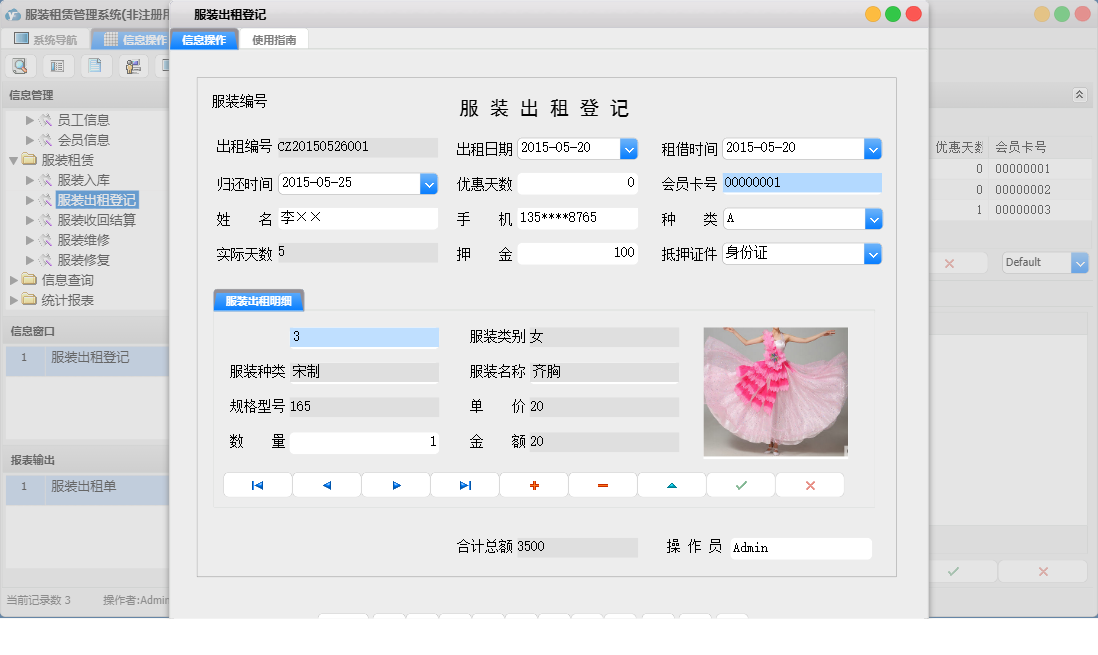Select the search/preview toolbar icon
The width and height of the screenshot is (1098, 655).
coord(20,65)
